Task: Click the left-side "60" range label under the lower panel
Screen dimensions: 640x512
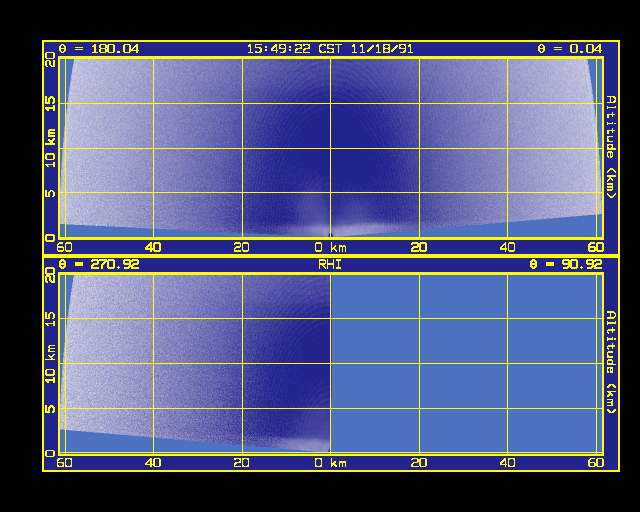Action: tap(64, 463)
